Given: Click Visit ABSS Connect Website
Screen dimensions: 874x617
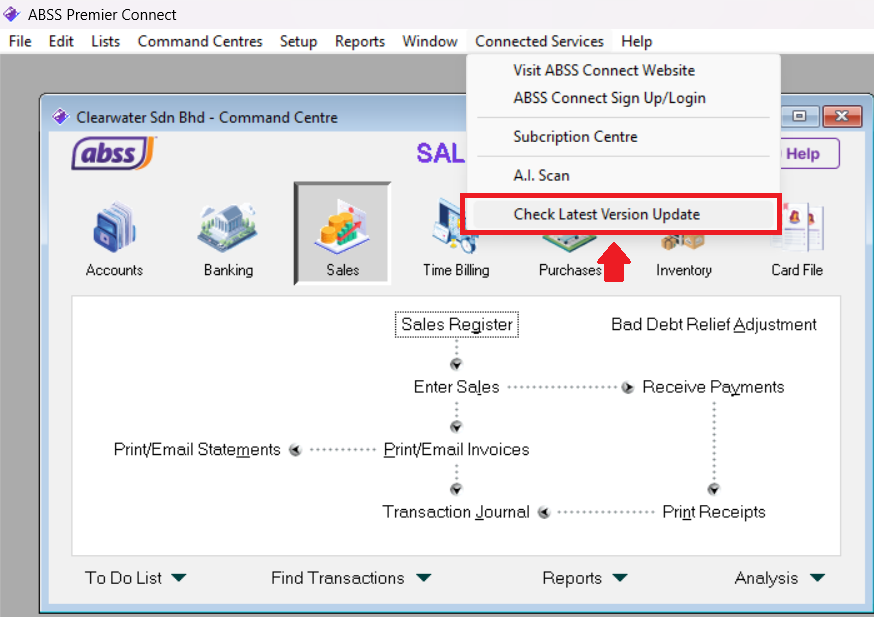Looking at the screenshot, I should tap(603, 70).
